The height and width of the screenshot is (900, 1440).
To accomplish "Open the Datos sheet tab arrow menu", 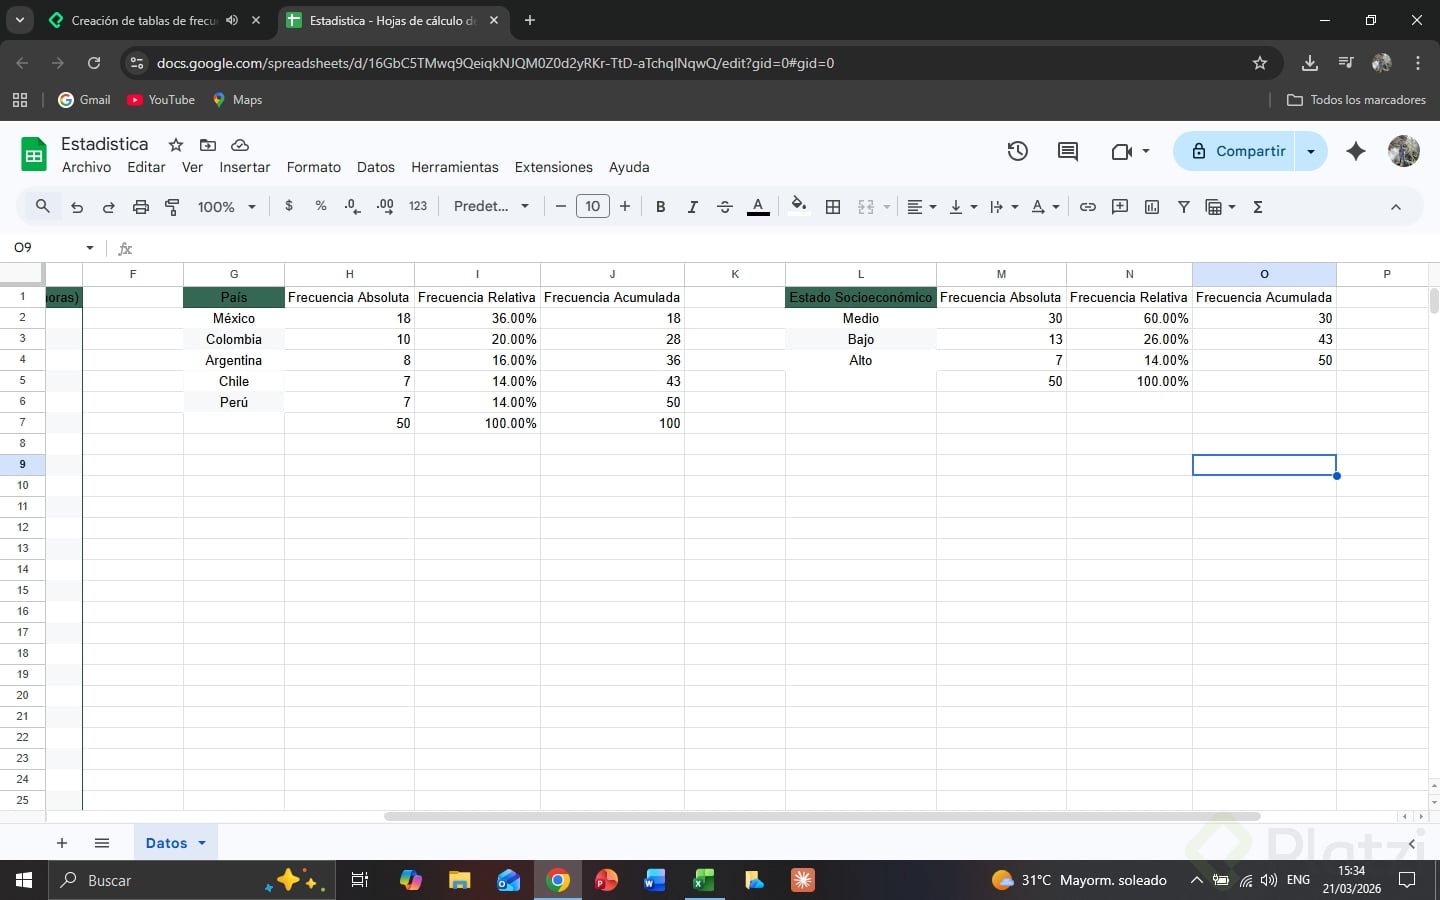I will click(x=202, y=843).
